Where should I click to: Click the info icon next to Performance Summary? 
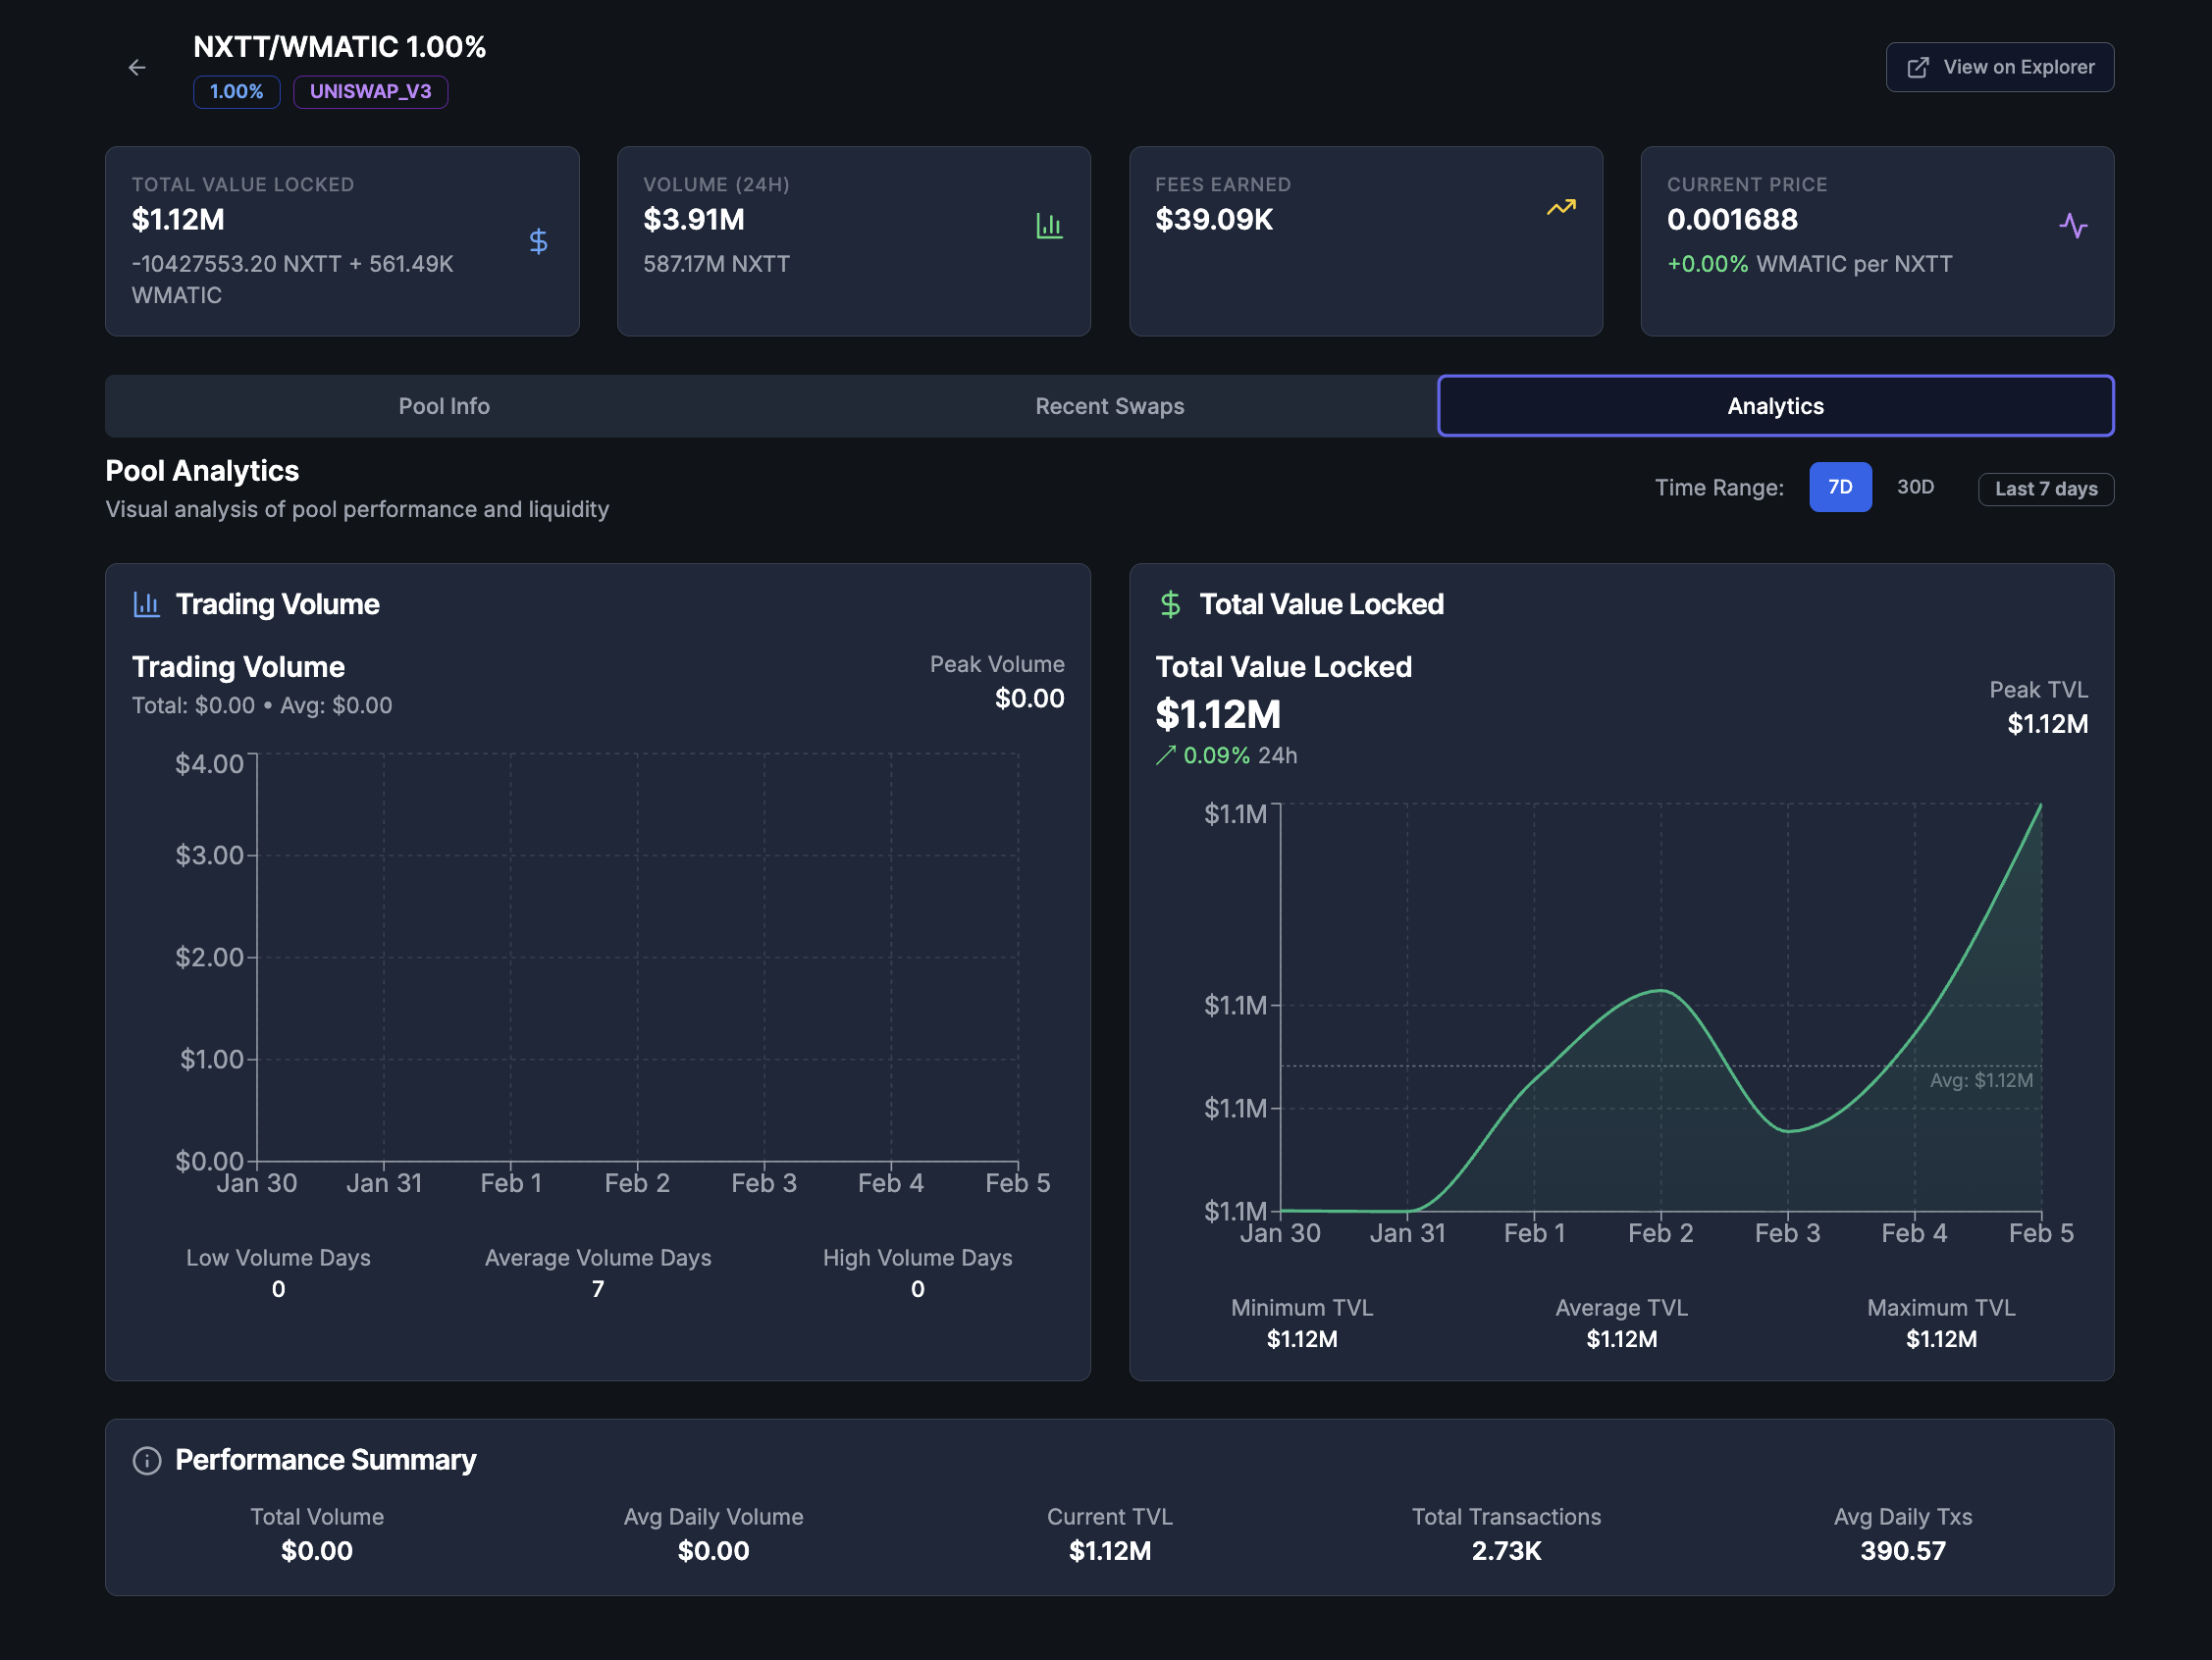point(146,1460)
